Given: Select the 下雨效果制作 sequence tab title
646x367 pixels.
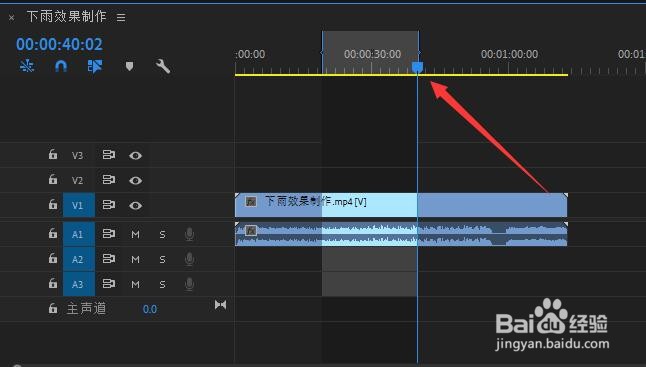Looking at the screenshot, I should tap(66, 16).
